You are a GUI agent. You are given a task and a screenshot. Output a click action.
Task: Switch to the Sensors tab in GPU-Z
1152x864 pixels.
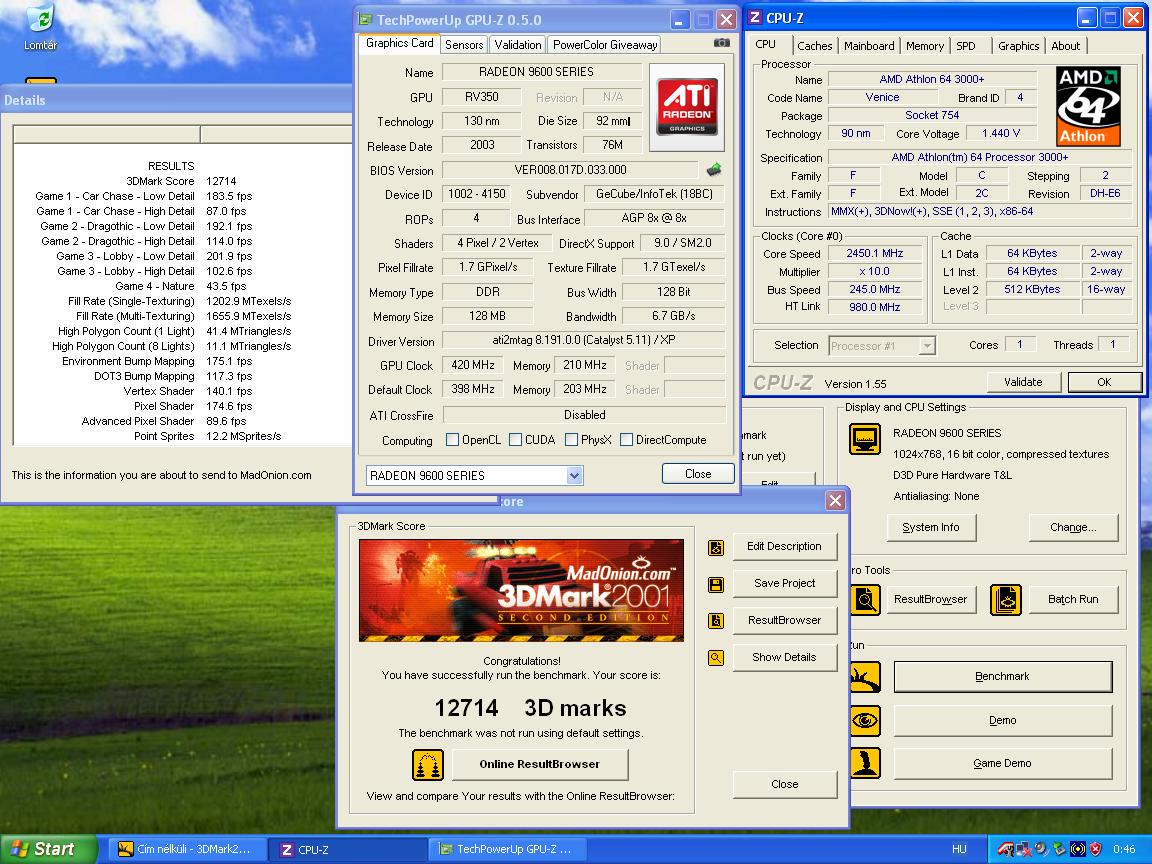(464, 45)
